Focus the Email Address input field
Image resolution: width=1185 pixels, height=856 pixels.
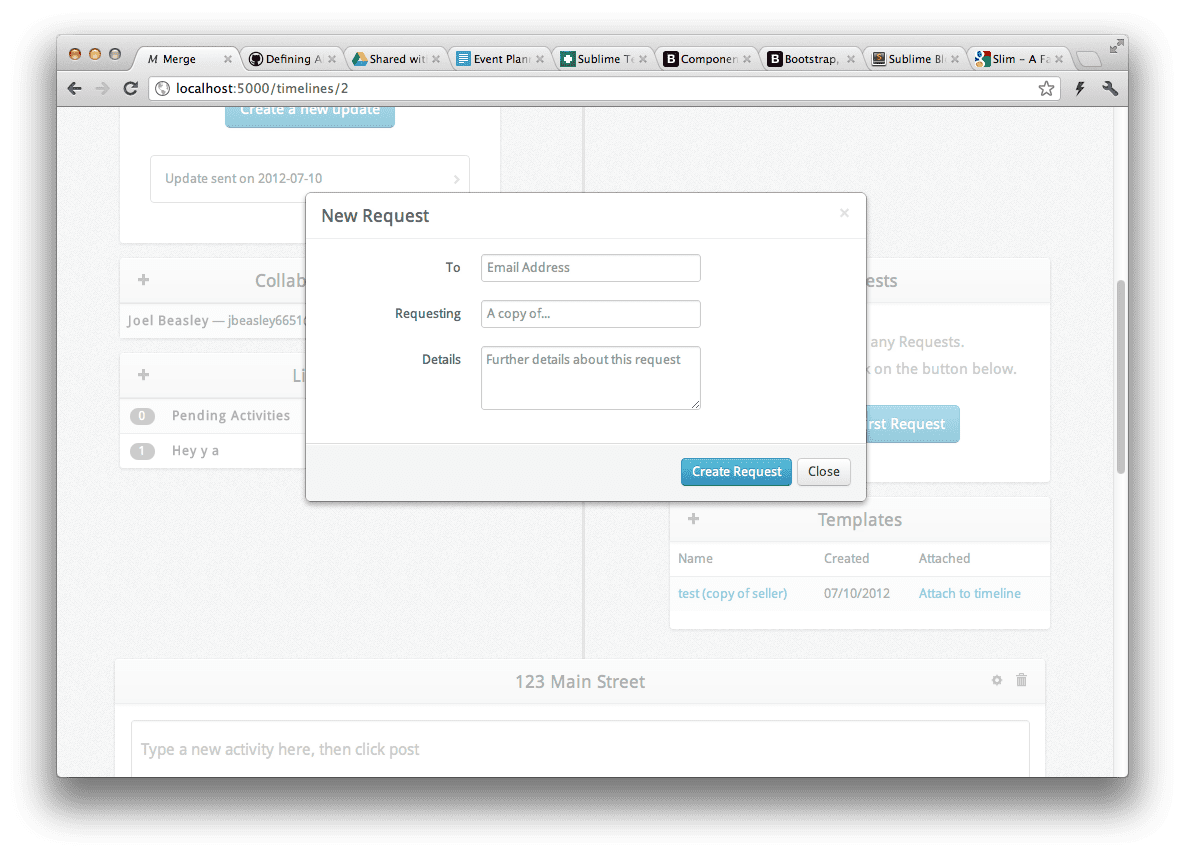(590, 268)
